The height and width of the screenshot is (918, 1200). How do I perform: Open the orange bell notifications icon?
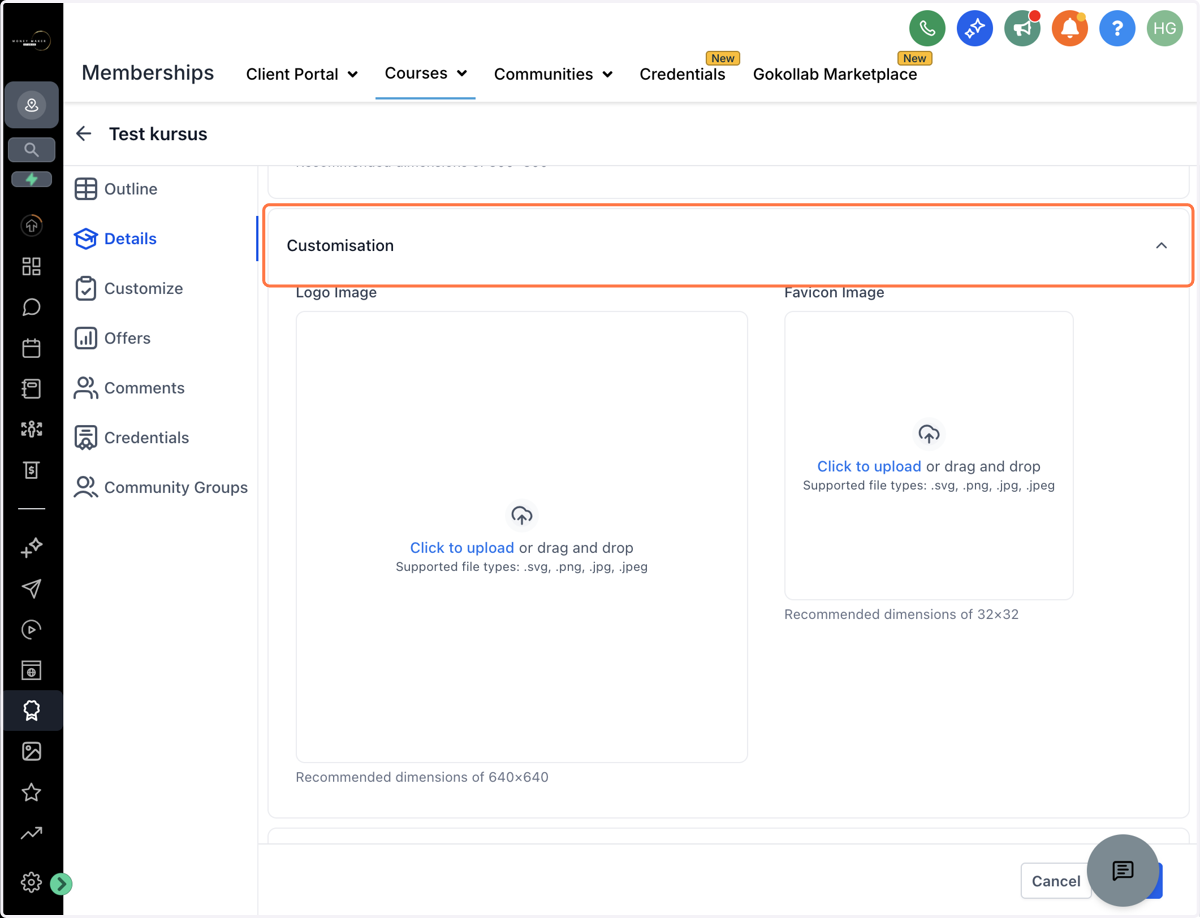1069,29
